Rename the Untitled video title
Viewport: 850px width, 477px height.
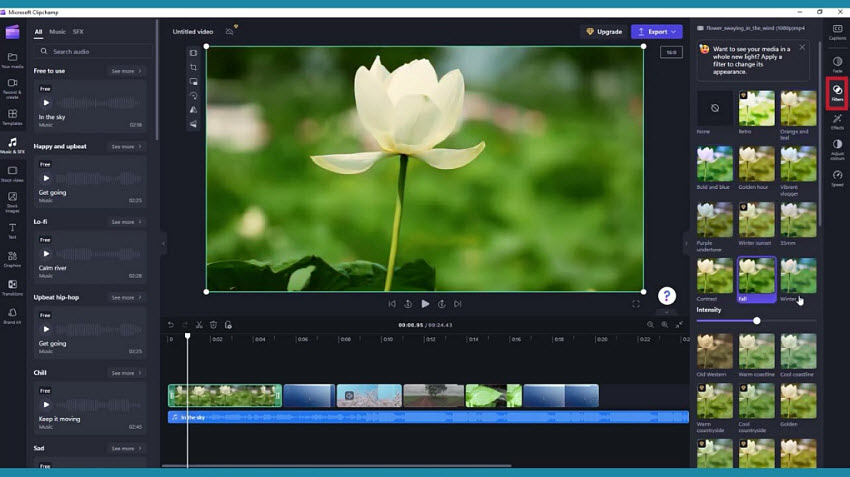[x=192, y=31]
